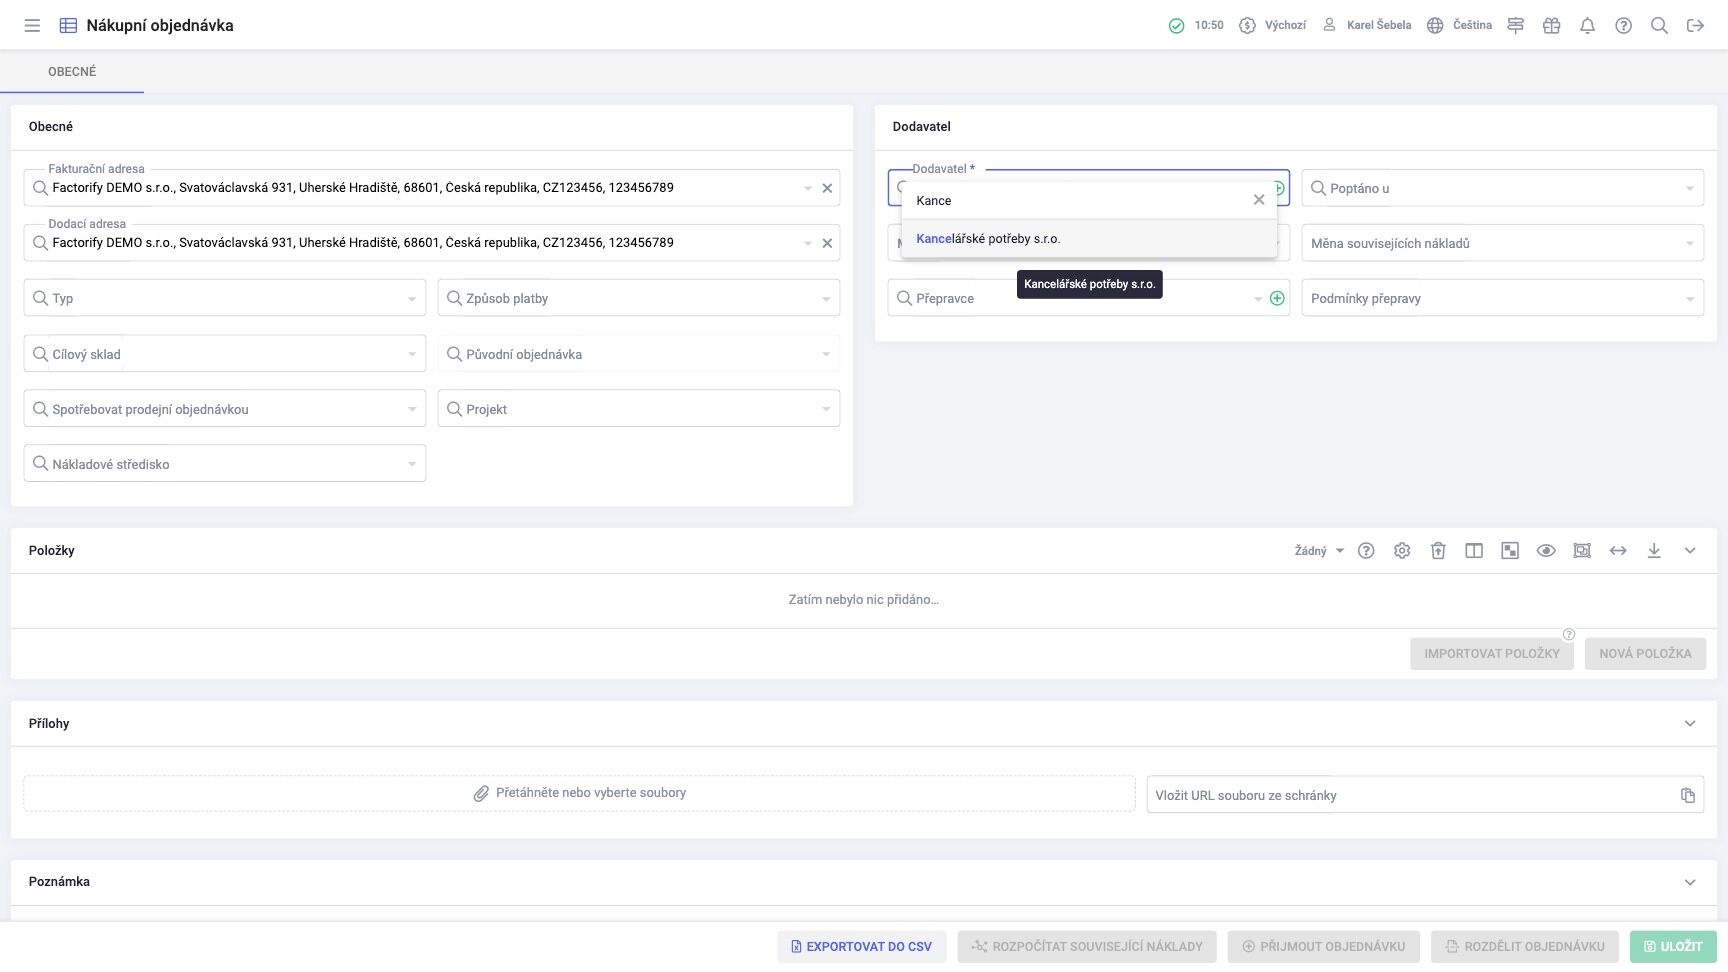Image resolution: width=1728 pixels, height=972 pixels.
Task: Click the notifications bell icon
Action: click(x=1587, y=26)
